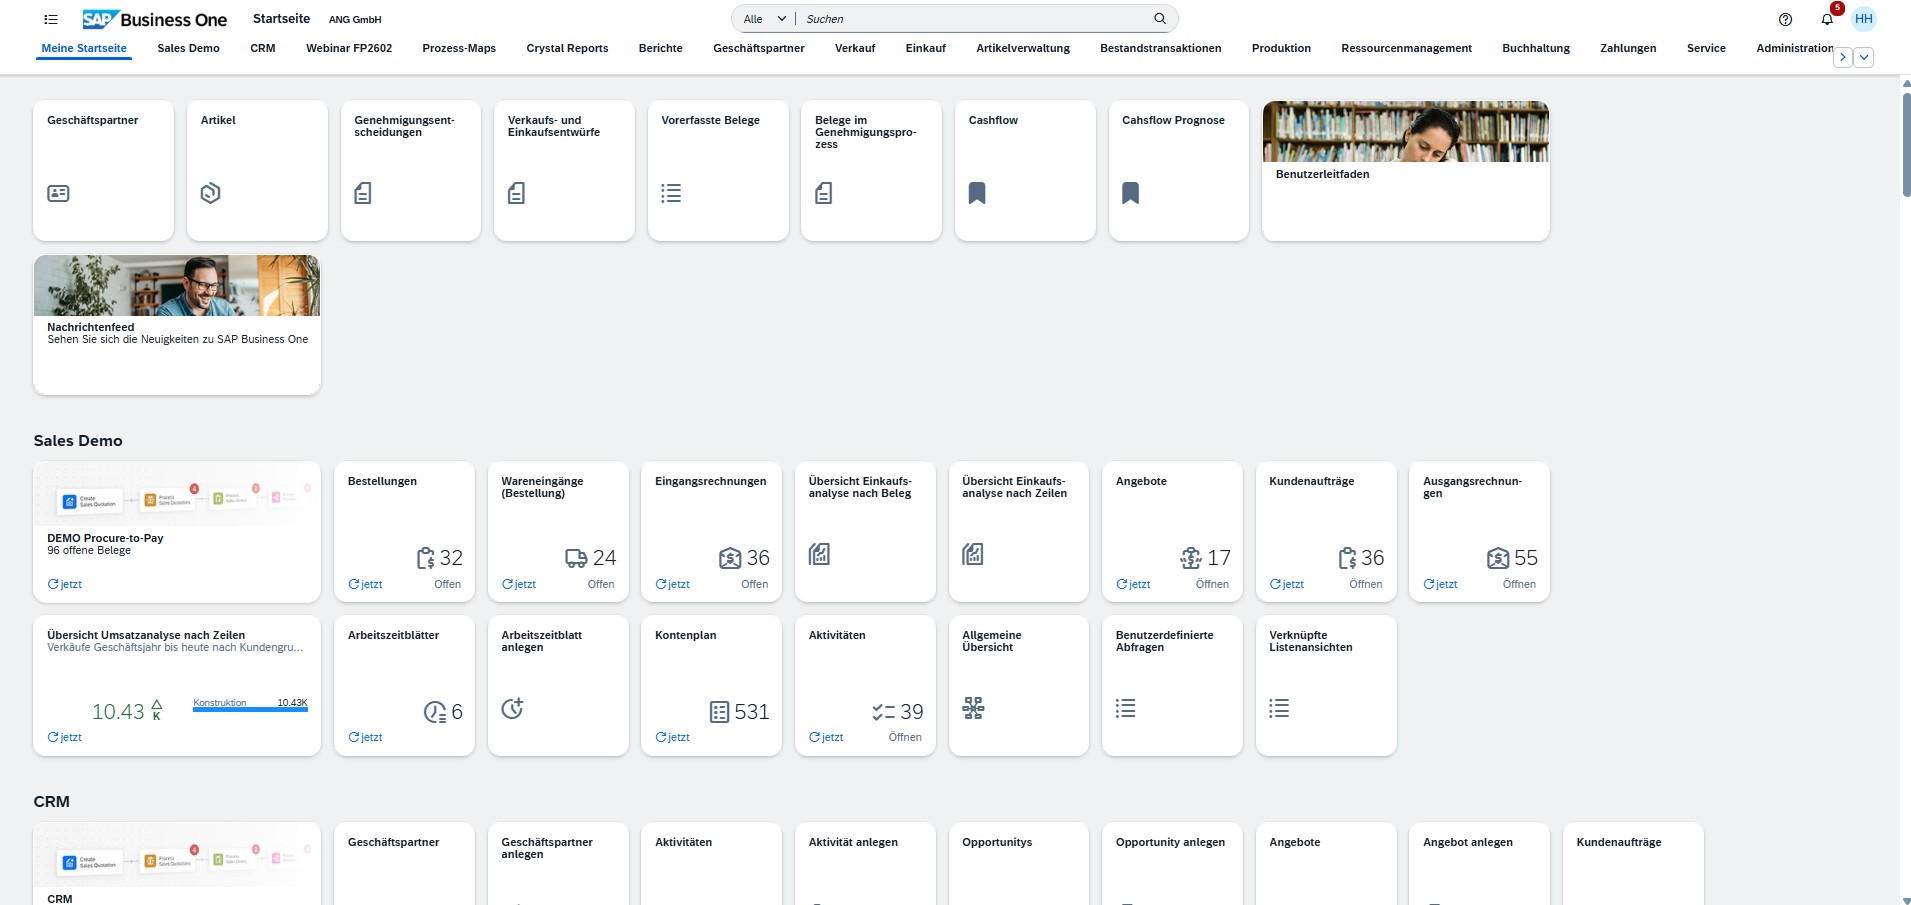Click the tag icon on the Artikel tile
The height and width of the screenshot is (905, 1911).
[210, 193]
